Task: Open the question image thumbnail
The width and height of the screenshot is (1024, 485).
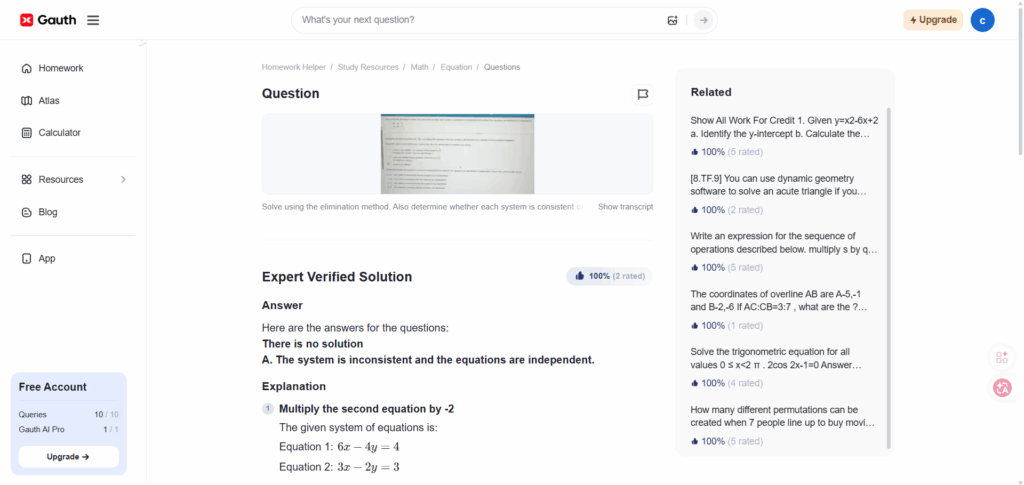Action: [x=457, y=154]
